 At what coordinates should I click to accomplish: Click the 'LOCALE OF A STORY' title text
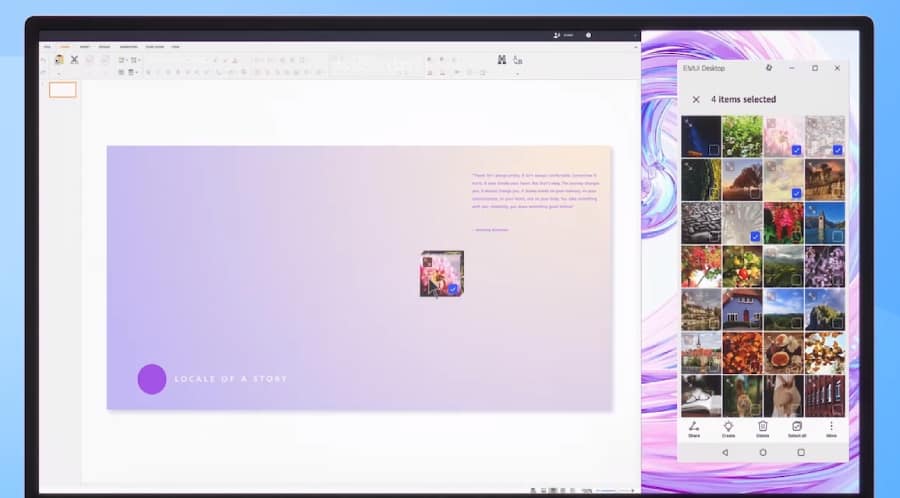pos(230,379)
